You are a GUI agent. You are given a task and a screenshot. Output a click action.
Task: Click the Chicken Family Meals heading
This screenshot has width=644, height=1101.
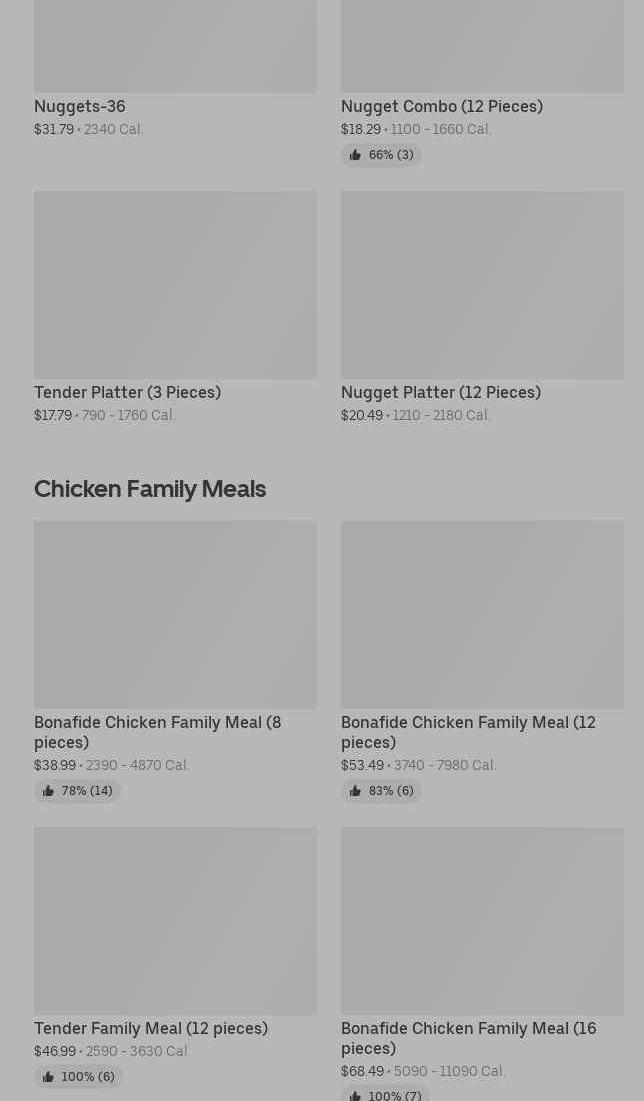[x=150, y=489]
